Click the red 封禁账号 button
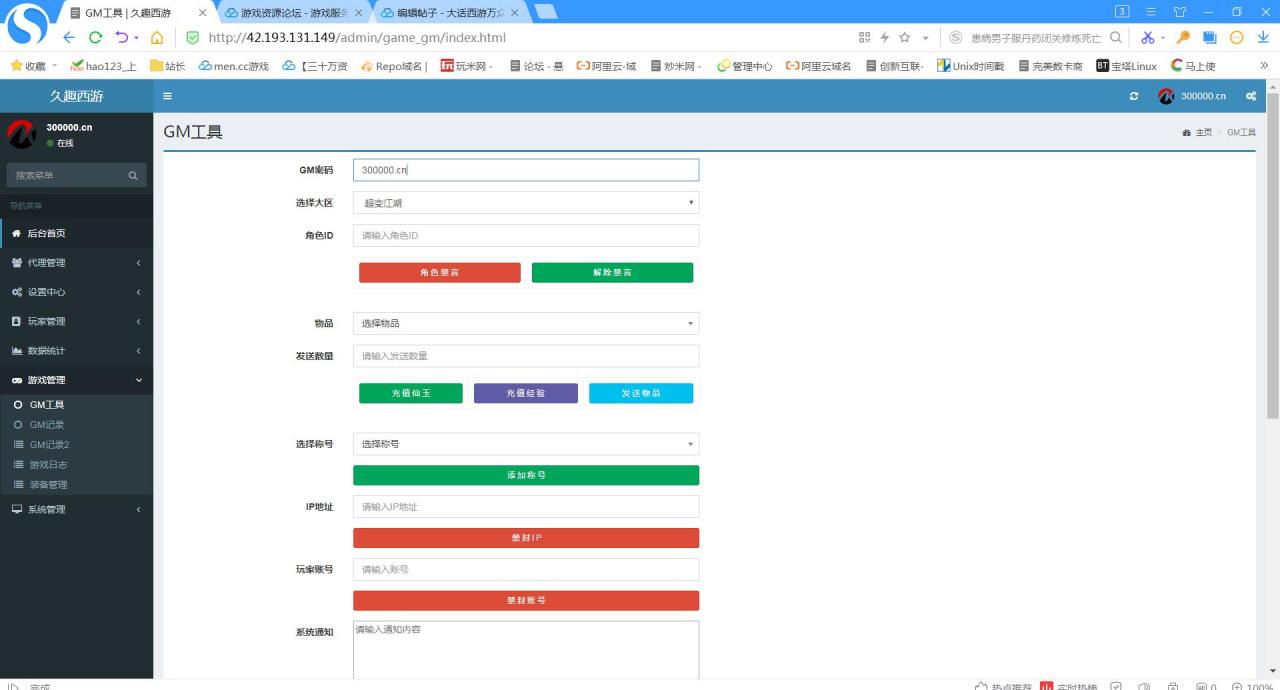This screenshot has width=1280, height=690. pyautogui.click(x=526, y=600)
